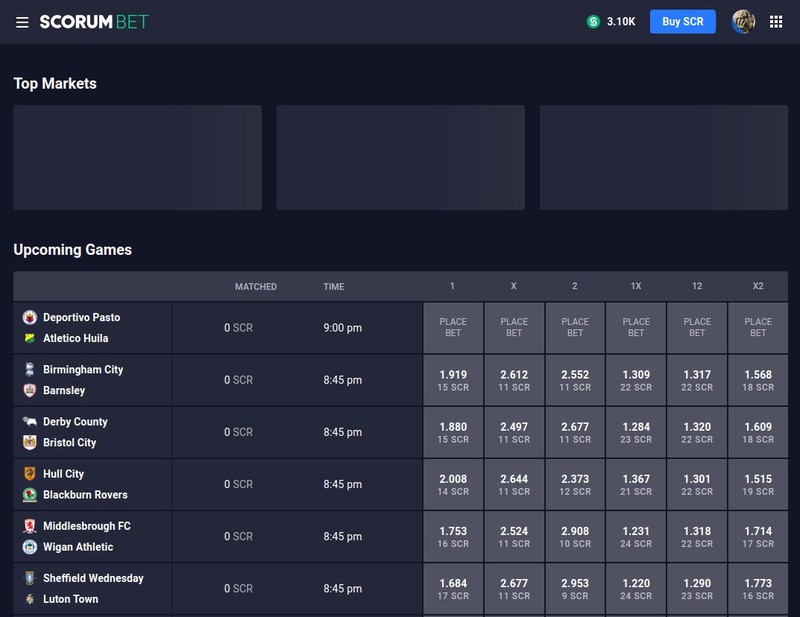Select Birmingham X2 odds 1.568

(x=758, y=380)
